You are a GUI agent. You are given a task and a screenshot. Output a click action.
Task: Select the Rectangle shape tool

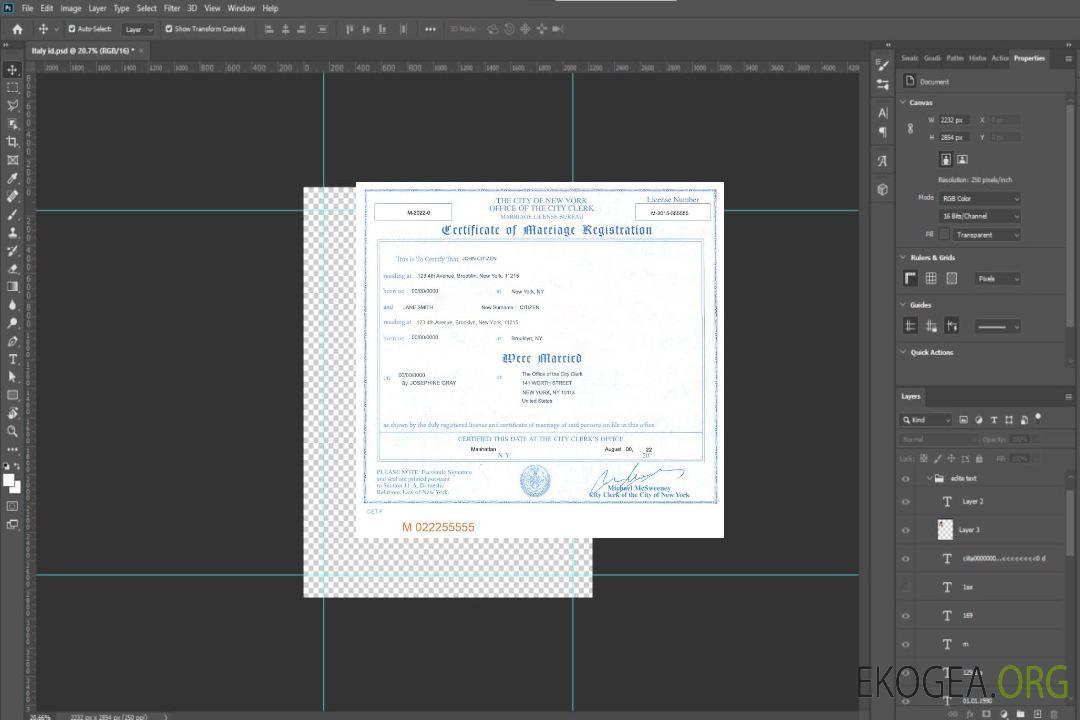click(12, 395)
